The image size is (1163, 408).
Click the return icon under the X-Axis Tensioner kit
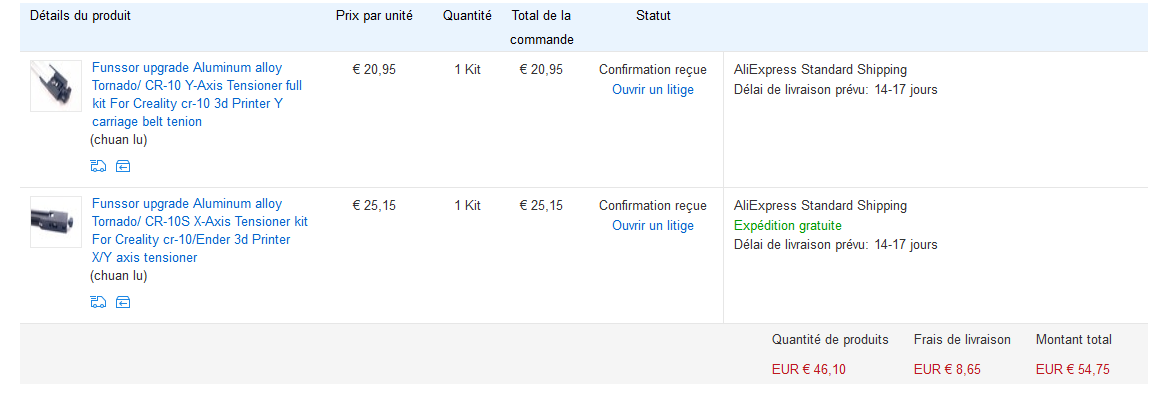(123, 302)
